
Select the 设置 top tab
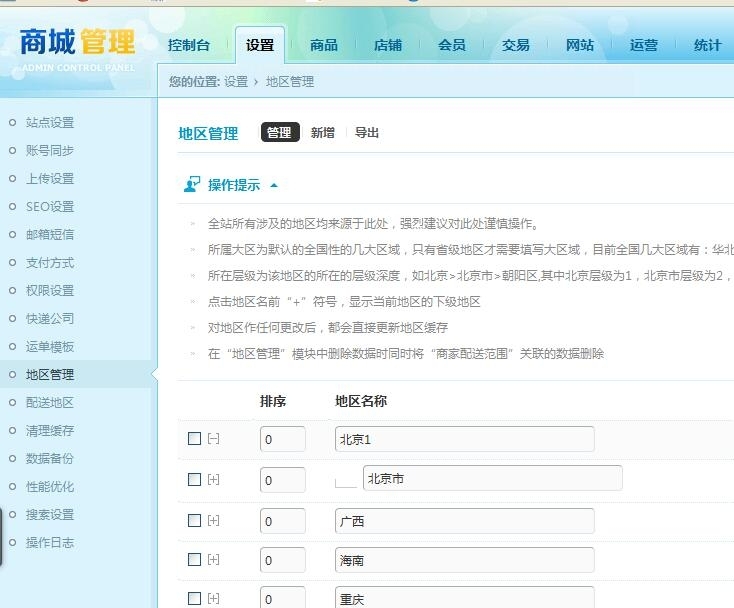[x=260, y=45]
